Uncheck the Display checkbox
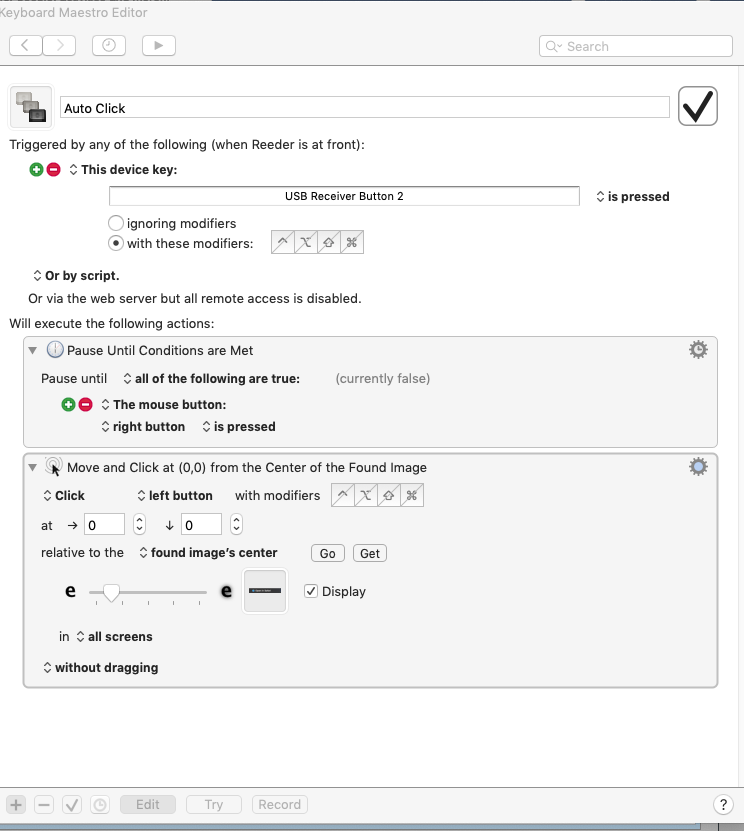The image size is (744, 831). 310,591
